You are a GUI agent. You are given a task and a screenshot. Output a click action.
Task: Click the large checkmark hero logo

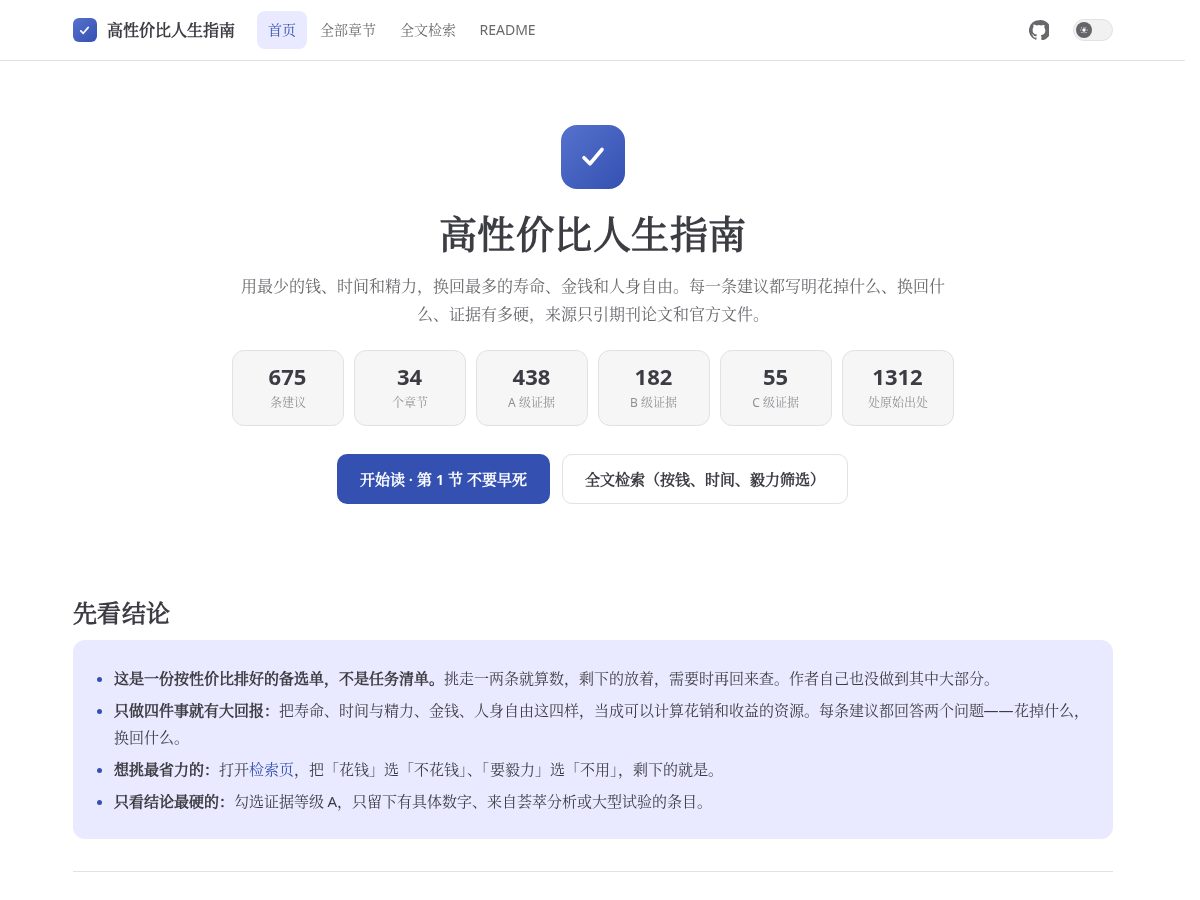(x=593, y=157)
